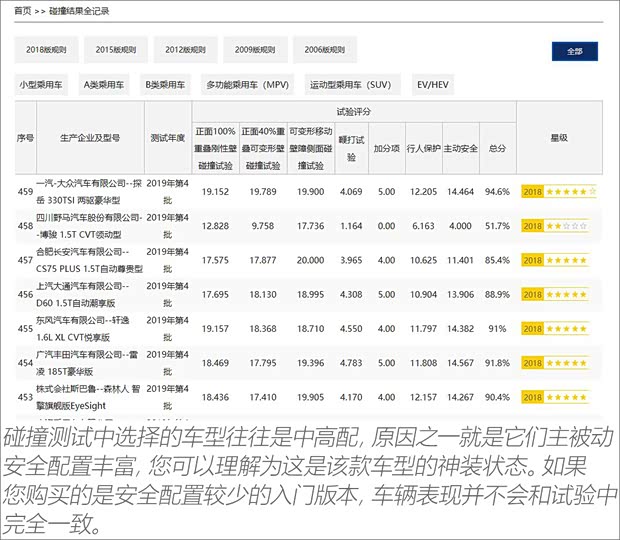620x540 pixels.
Task: Click the 主动安全 column header
Action: pyautogui.click(x=461, y=148)
